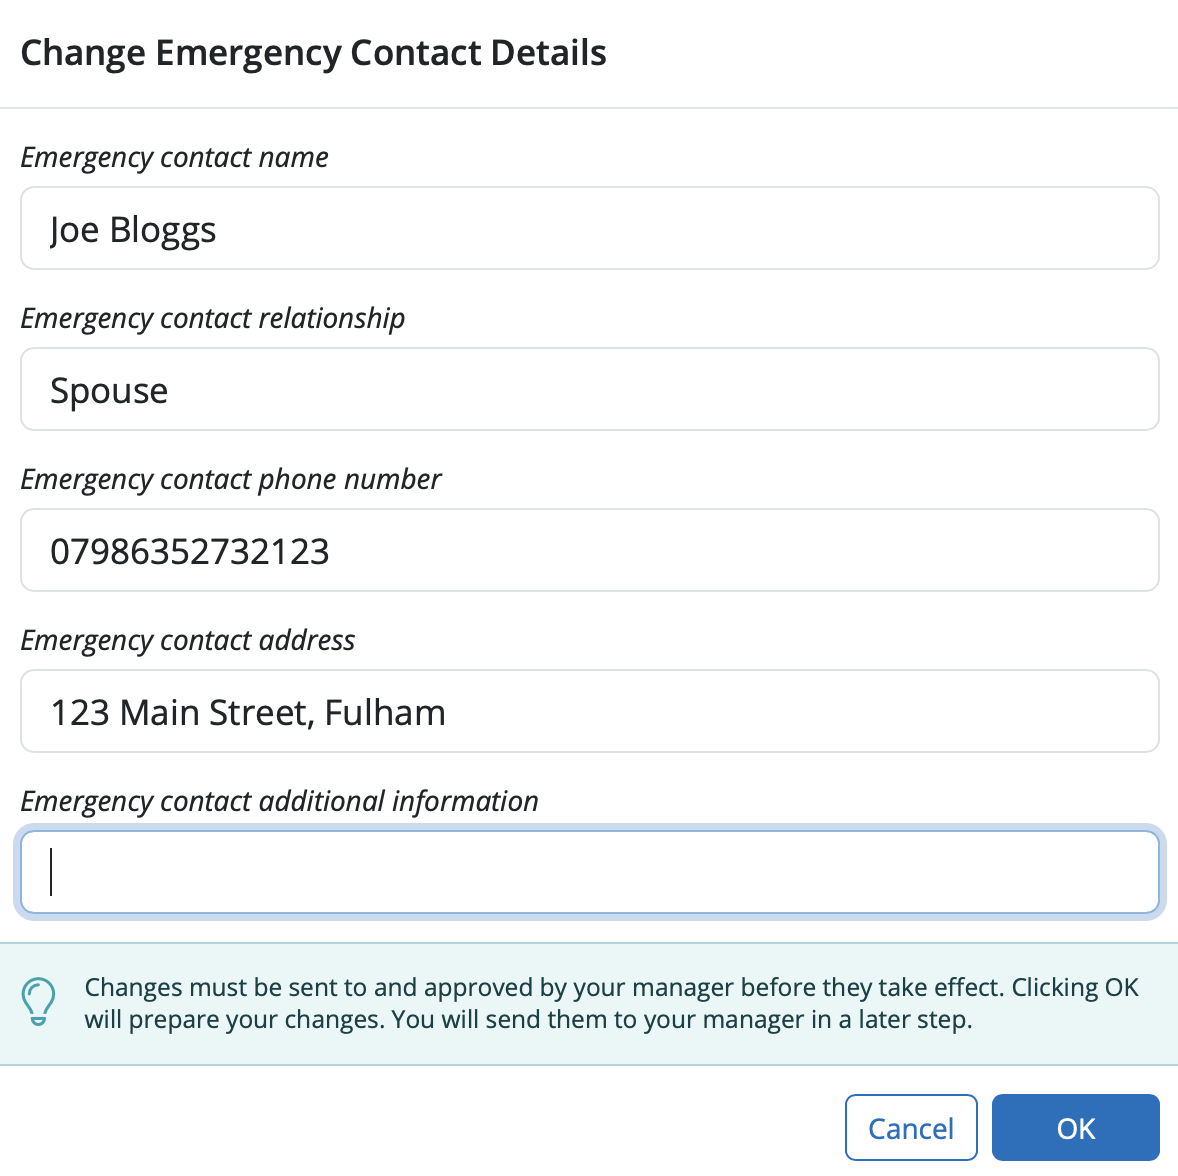The width and height of the screenshot is (1178, 1176).
Task: Click the lightbulb tip icon
Action: point(38,1002)
